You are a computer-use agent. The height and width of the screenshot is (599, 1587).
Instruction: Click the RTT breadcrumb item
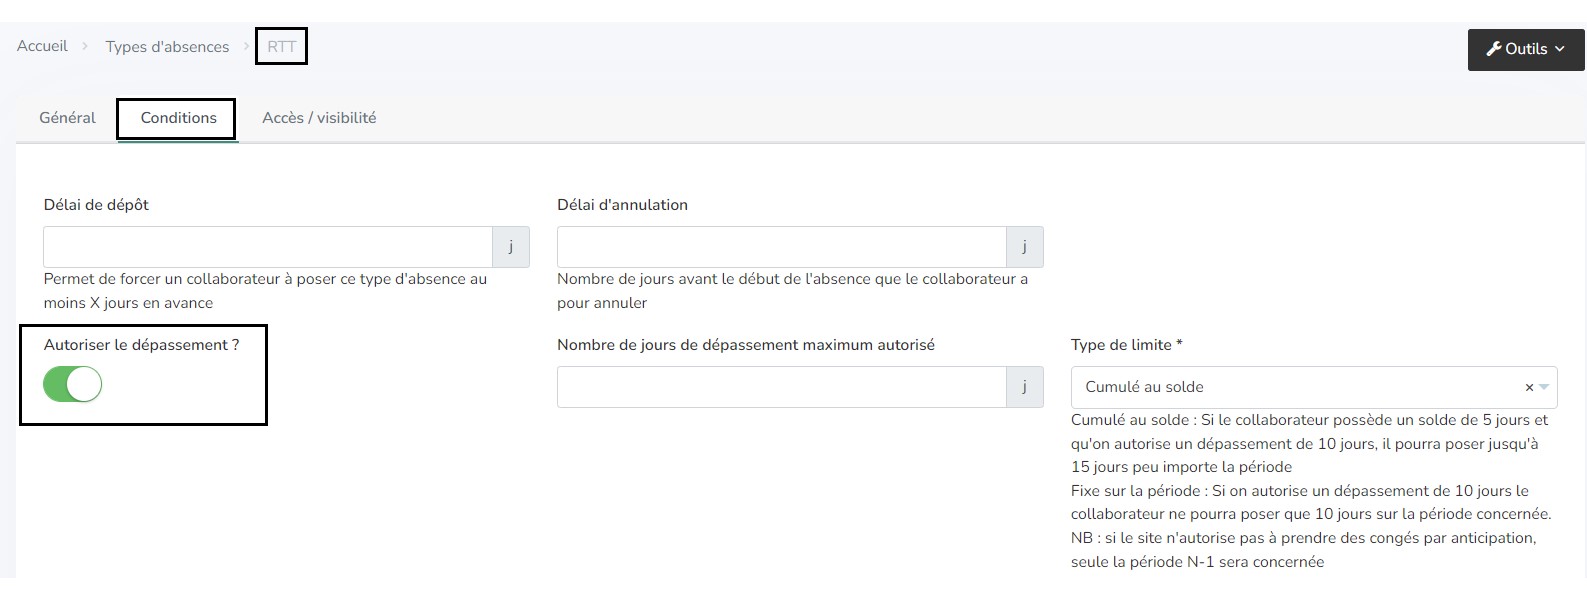click(x=281, y=47)
